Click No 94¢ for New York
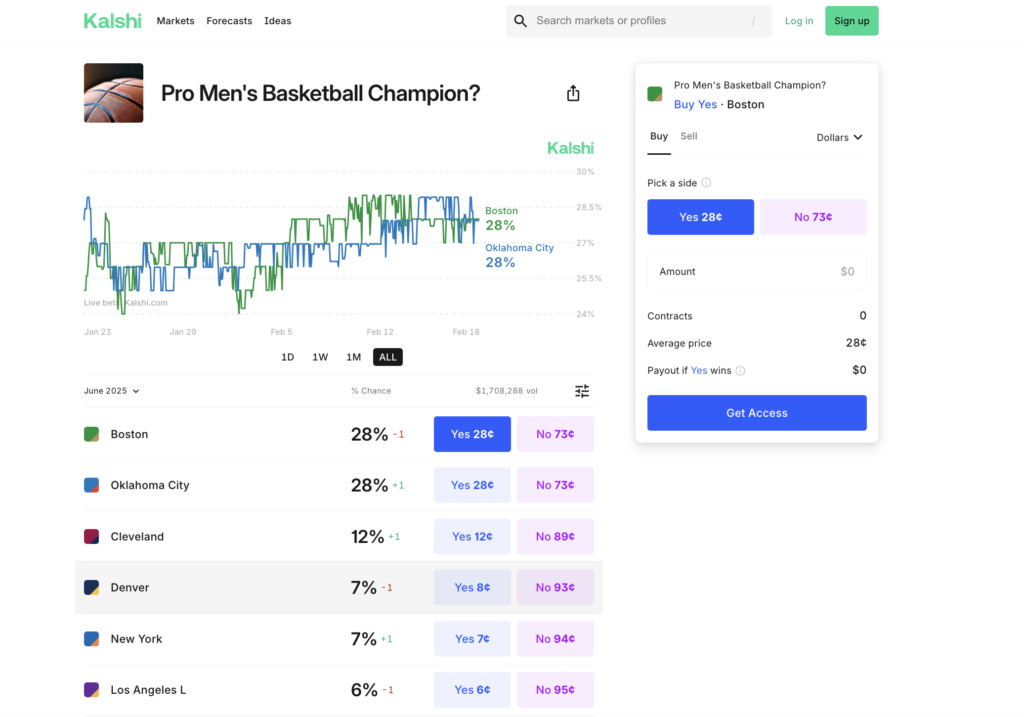 [x=555, y=639]
